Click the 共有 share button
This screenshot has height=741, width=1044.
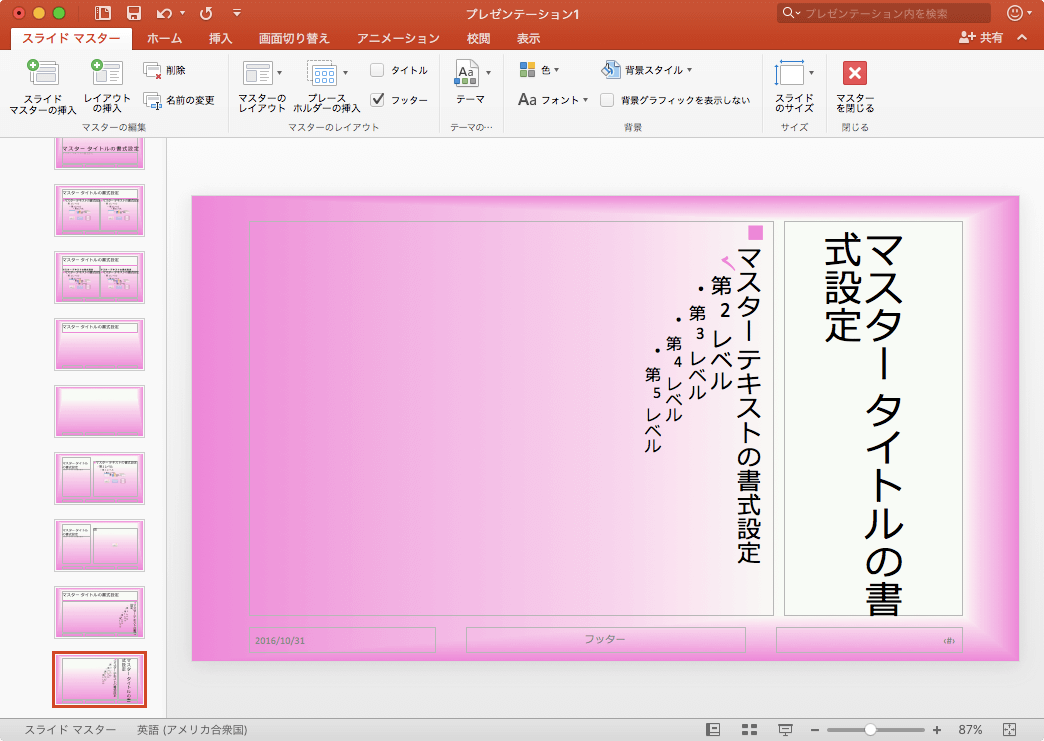980,38
